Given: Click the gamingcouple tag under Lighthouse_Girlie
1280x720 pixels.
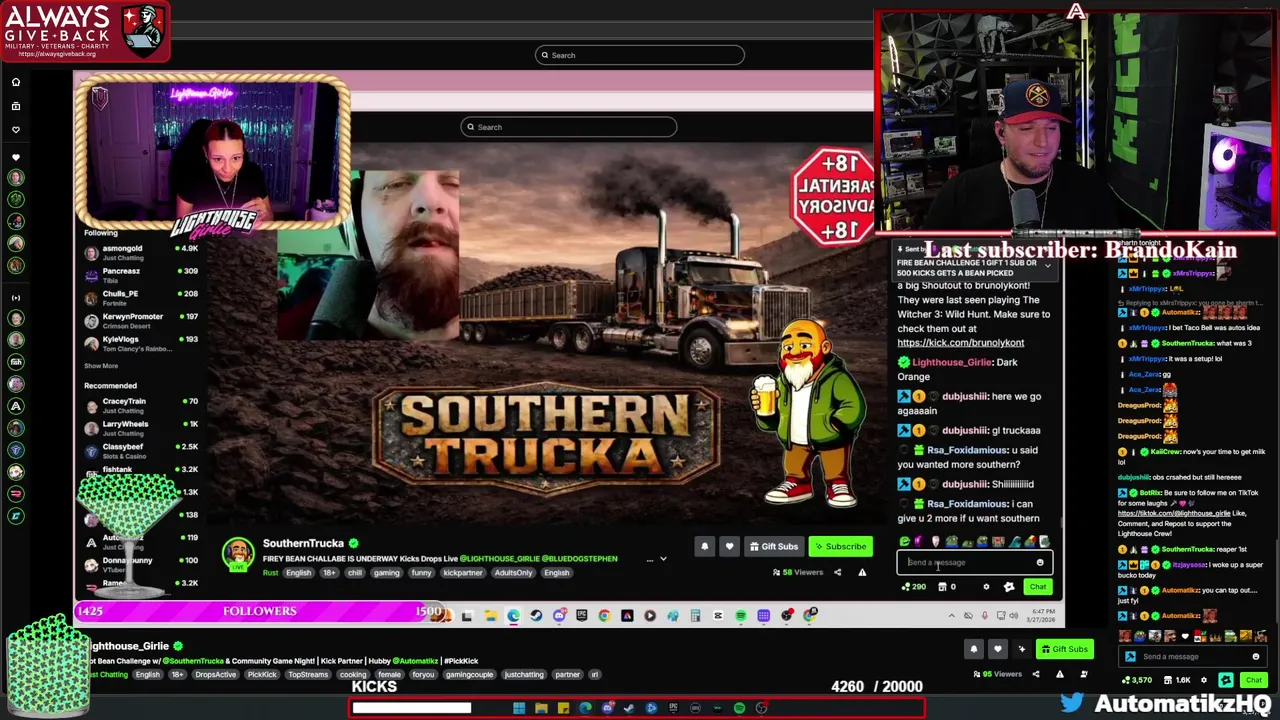Looking at the screenshot, I should [x=468, y=675].
